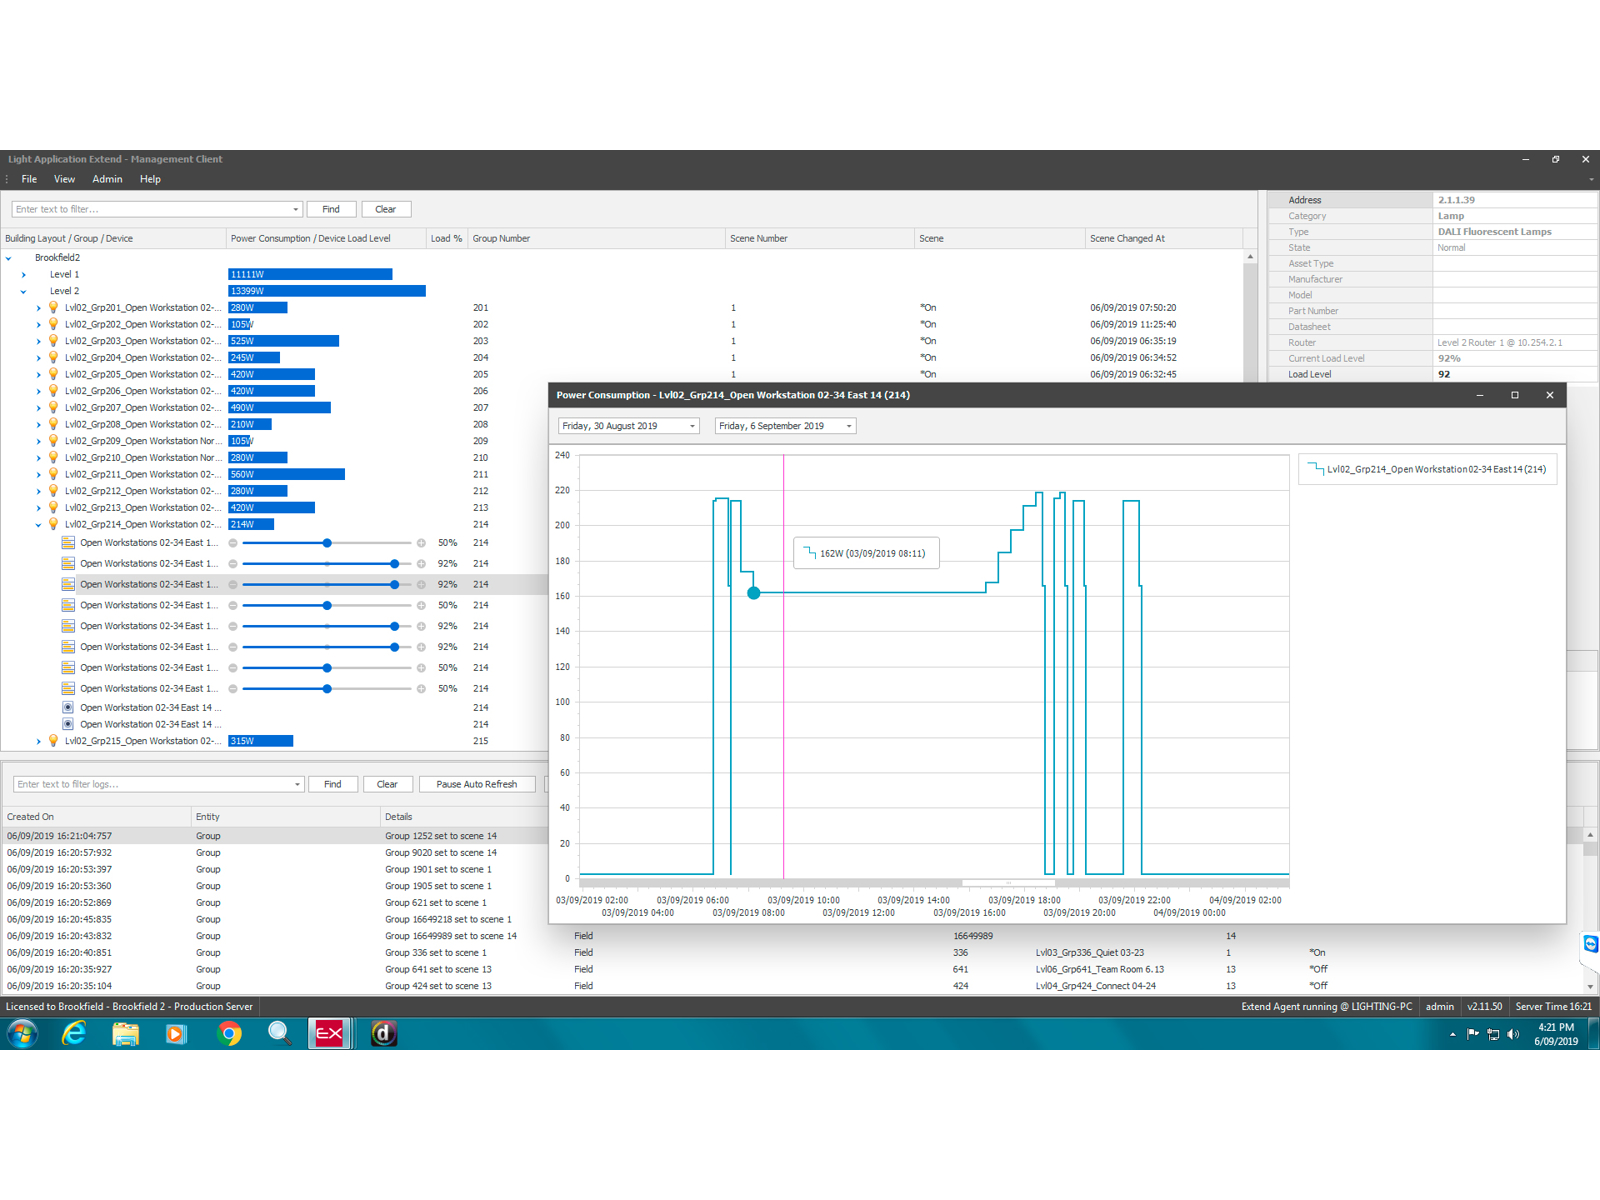Click the minus icon on the first 50% slider row

(x=233, y=543)
